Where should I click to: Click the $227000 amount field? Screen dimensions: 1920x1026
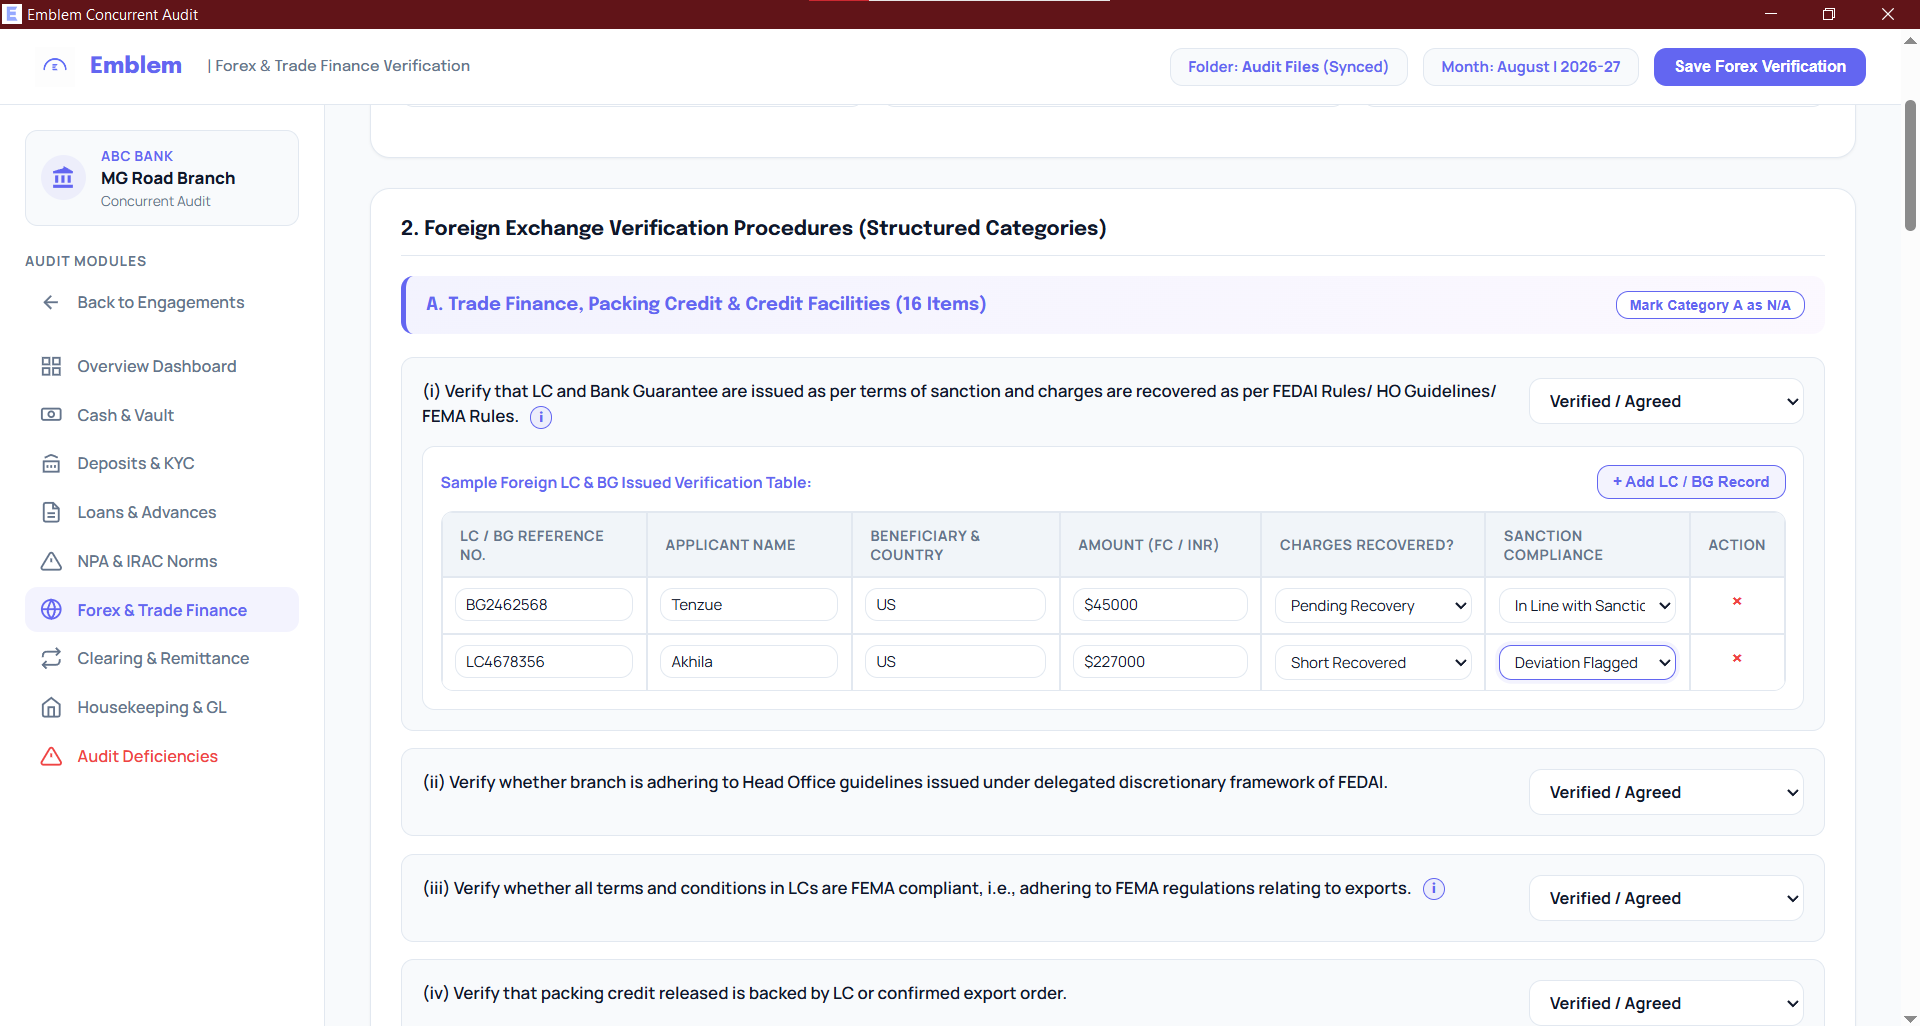pos(1160,662)
